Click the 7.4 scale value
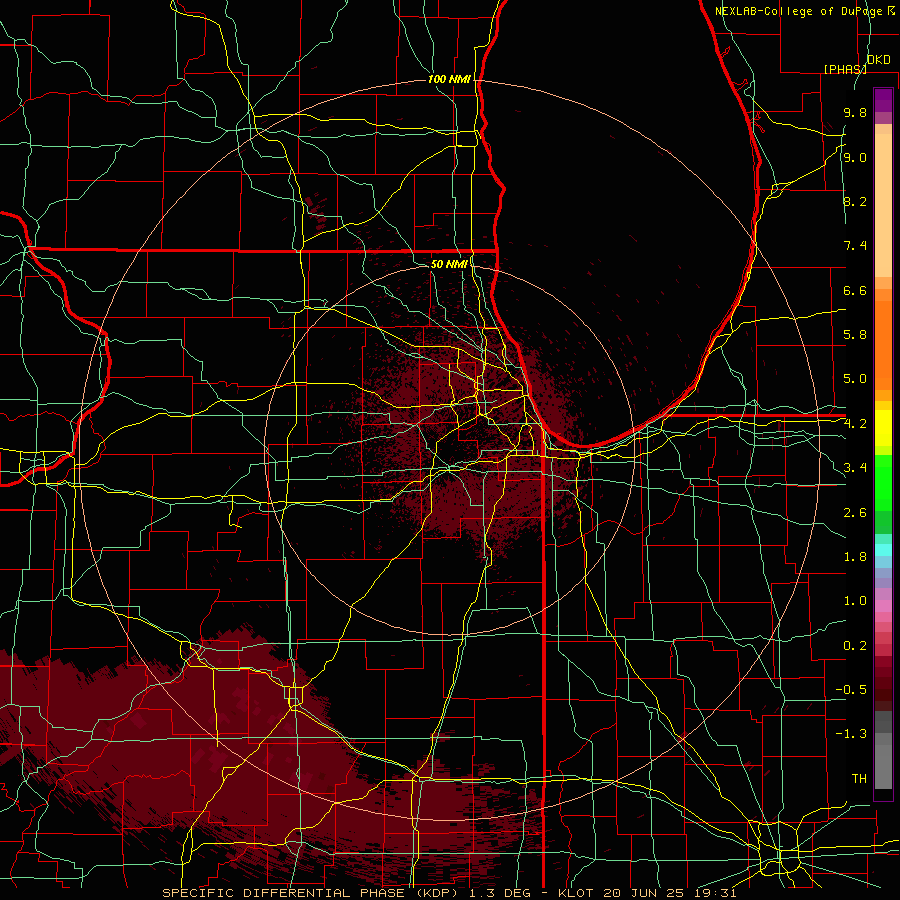Viewport: 900px width, 900px height. click(855, 246)
